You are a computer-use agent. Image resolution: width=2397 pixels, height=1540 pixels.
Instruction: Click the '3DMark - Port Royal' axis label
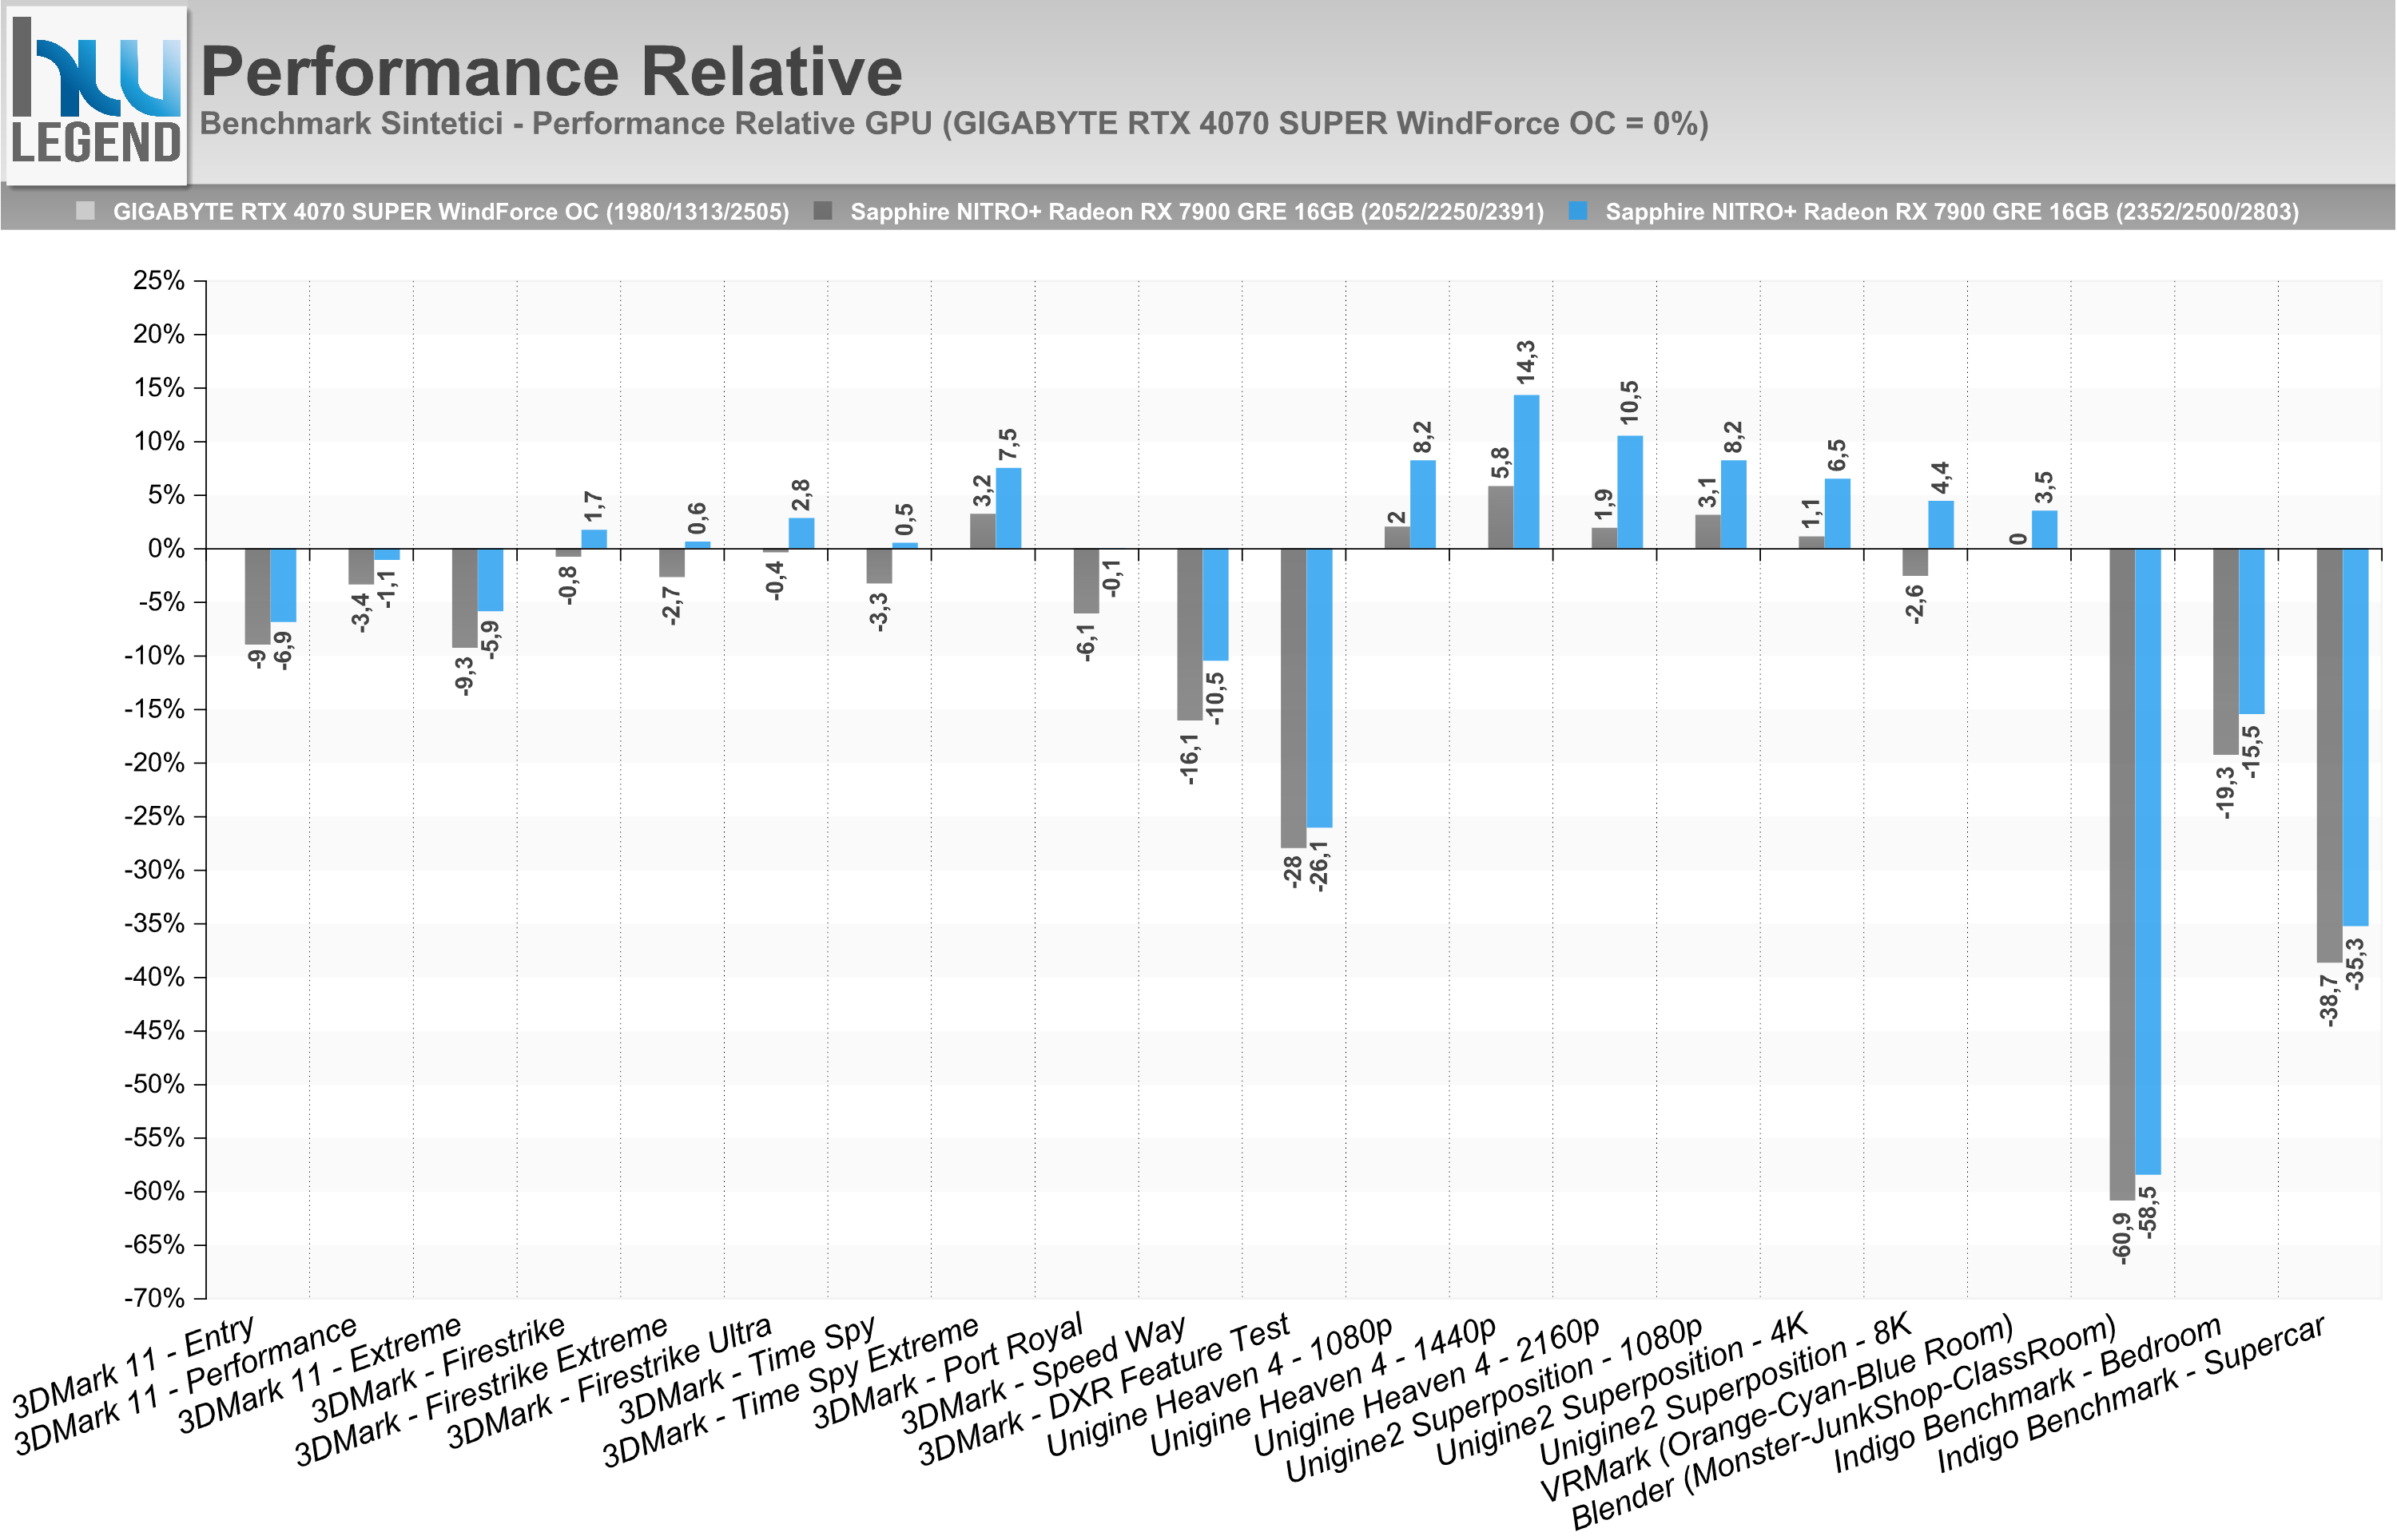click(947, 1371)
